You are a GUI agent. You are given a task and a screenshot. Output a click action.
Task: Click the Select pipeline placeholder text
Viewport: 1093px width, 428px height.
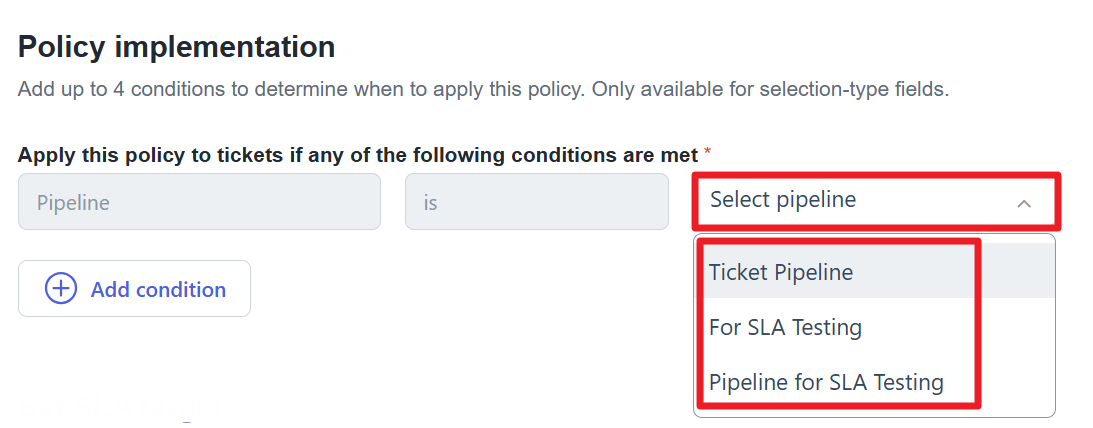pyautogui.click(x=783, y=199)
